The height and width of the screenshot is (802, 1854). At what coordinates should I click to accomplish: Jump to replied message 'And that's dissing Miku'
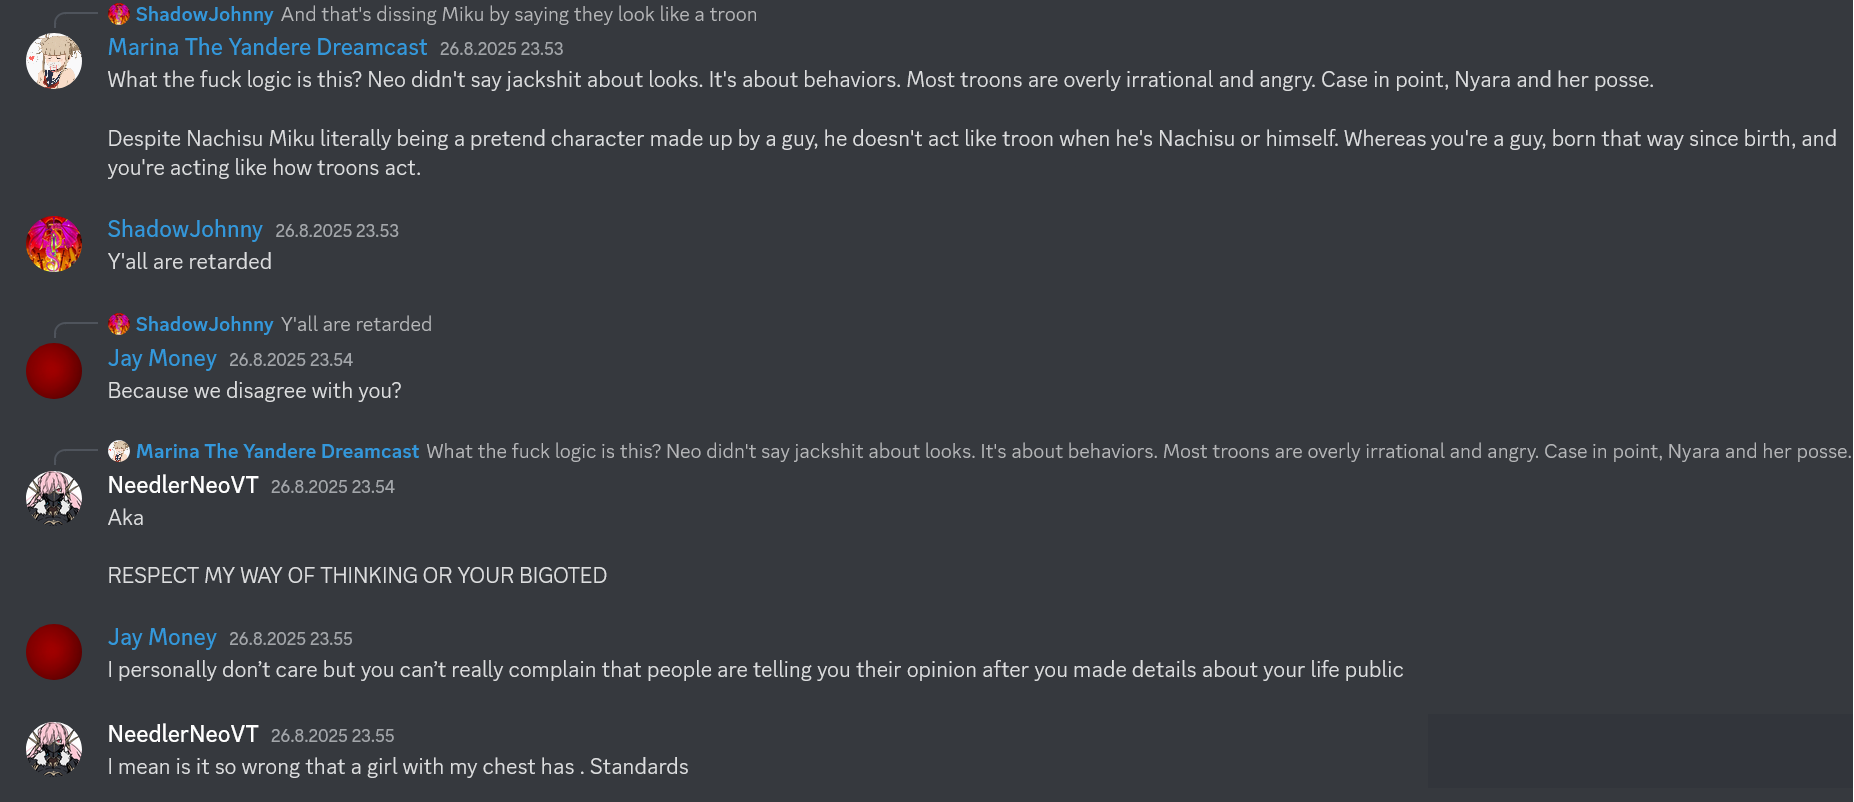pyautogui.click(x=519, y=14)
